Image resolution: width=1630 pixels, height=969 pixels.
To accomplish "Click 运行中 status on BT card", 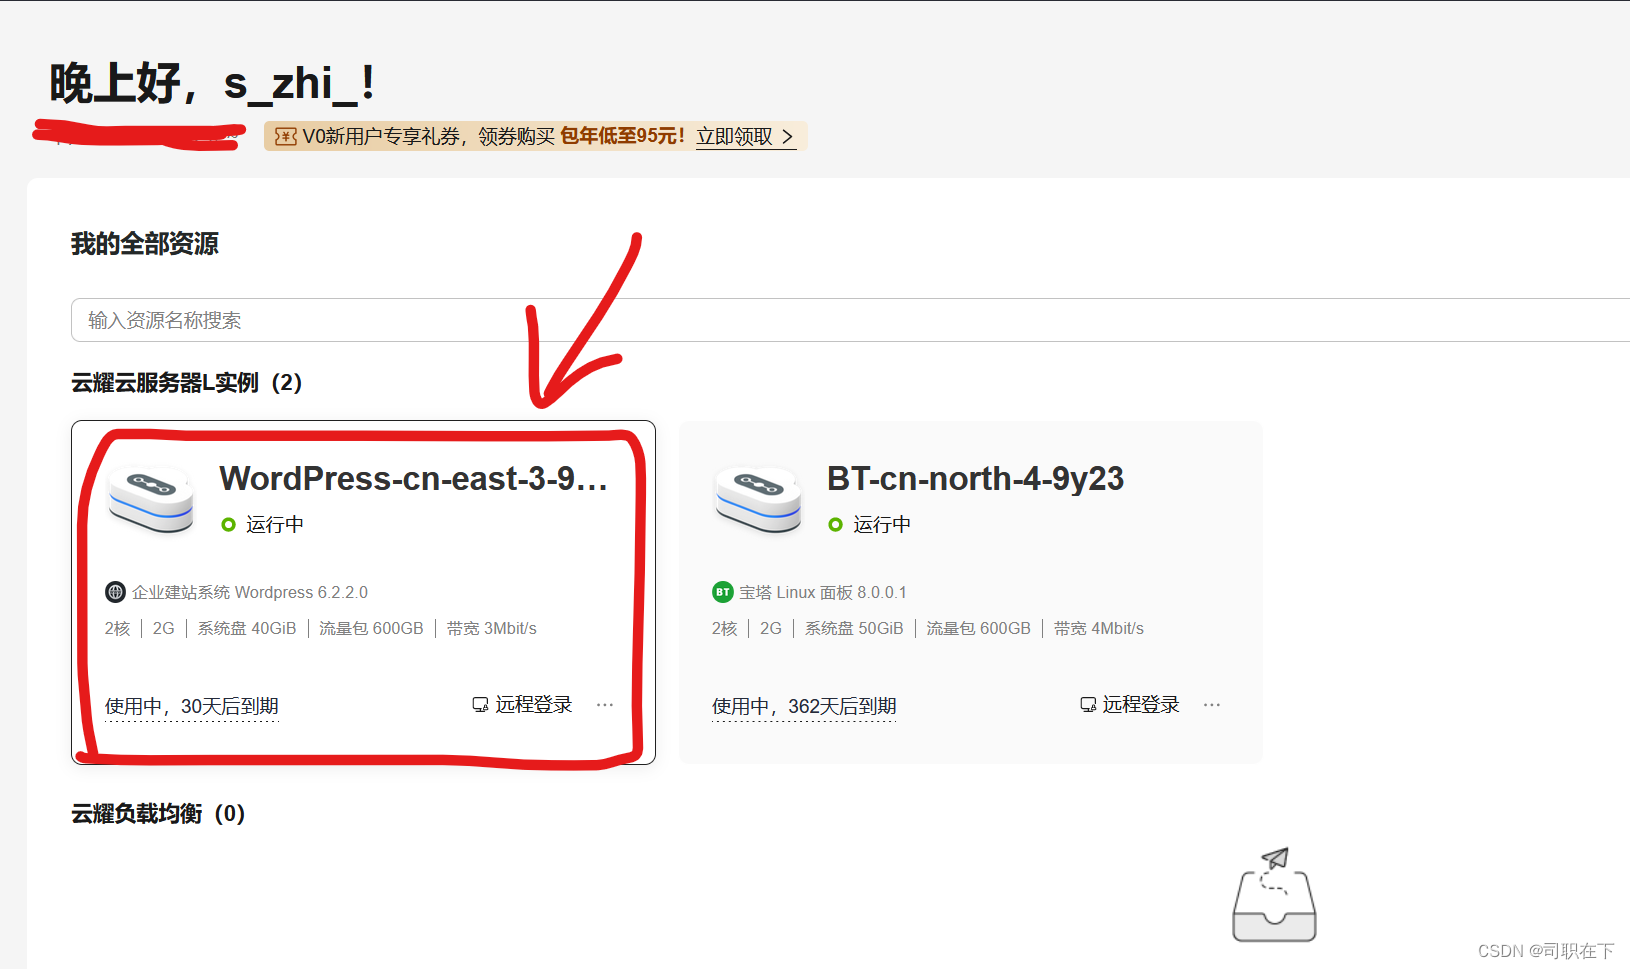I will (882, 525).
